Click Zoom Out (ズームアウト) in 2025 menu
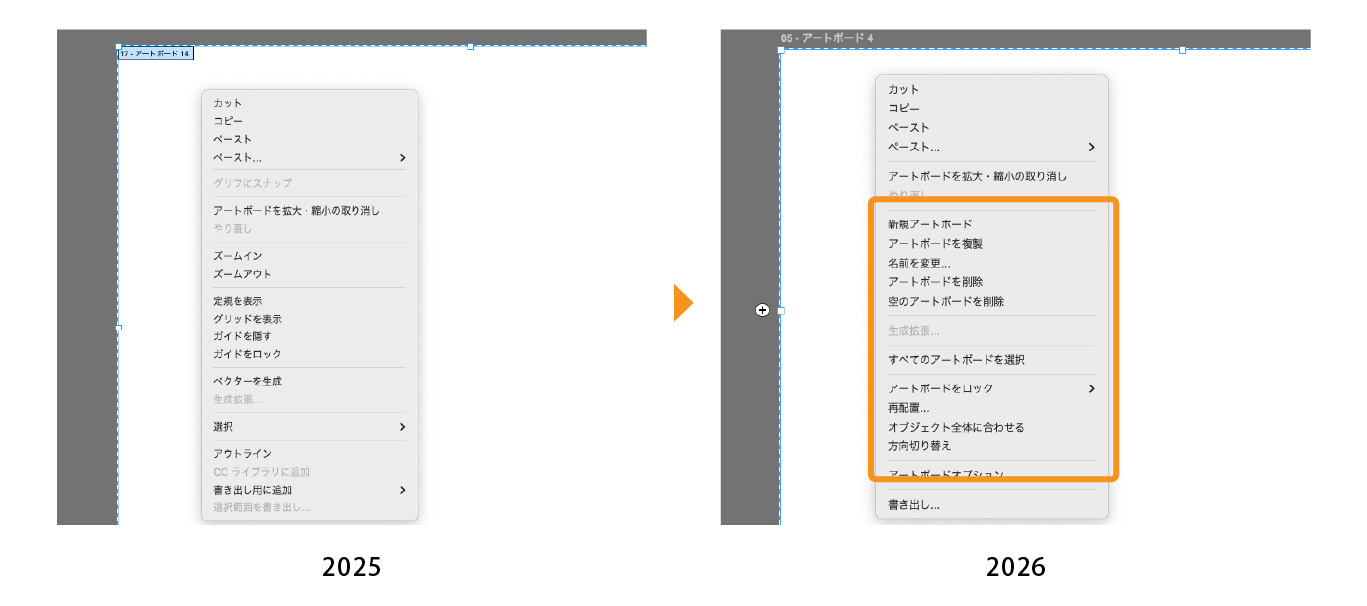The width and height of the screenshot is (1367, 606). click(242, 274)
